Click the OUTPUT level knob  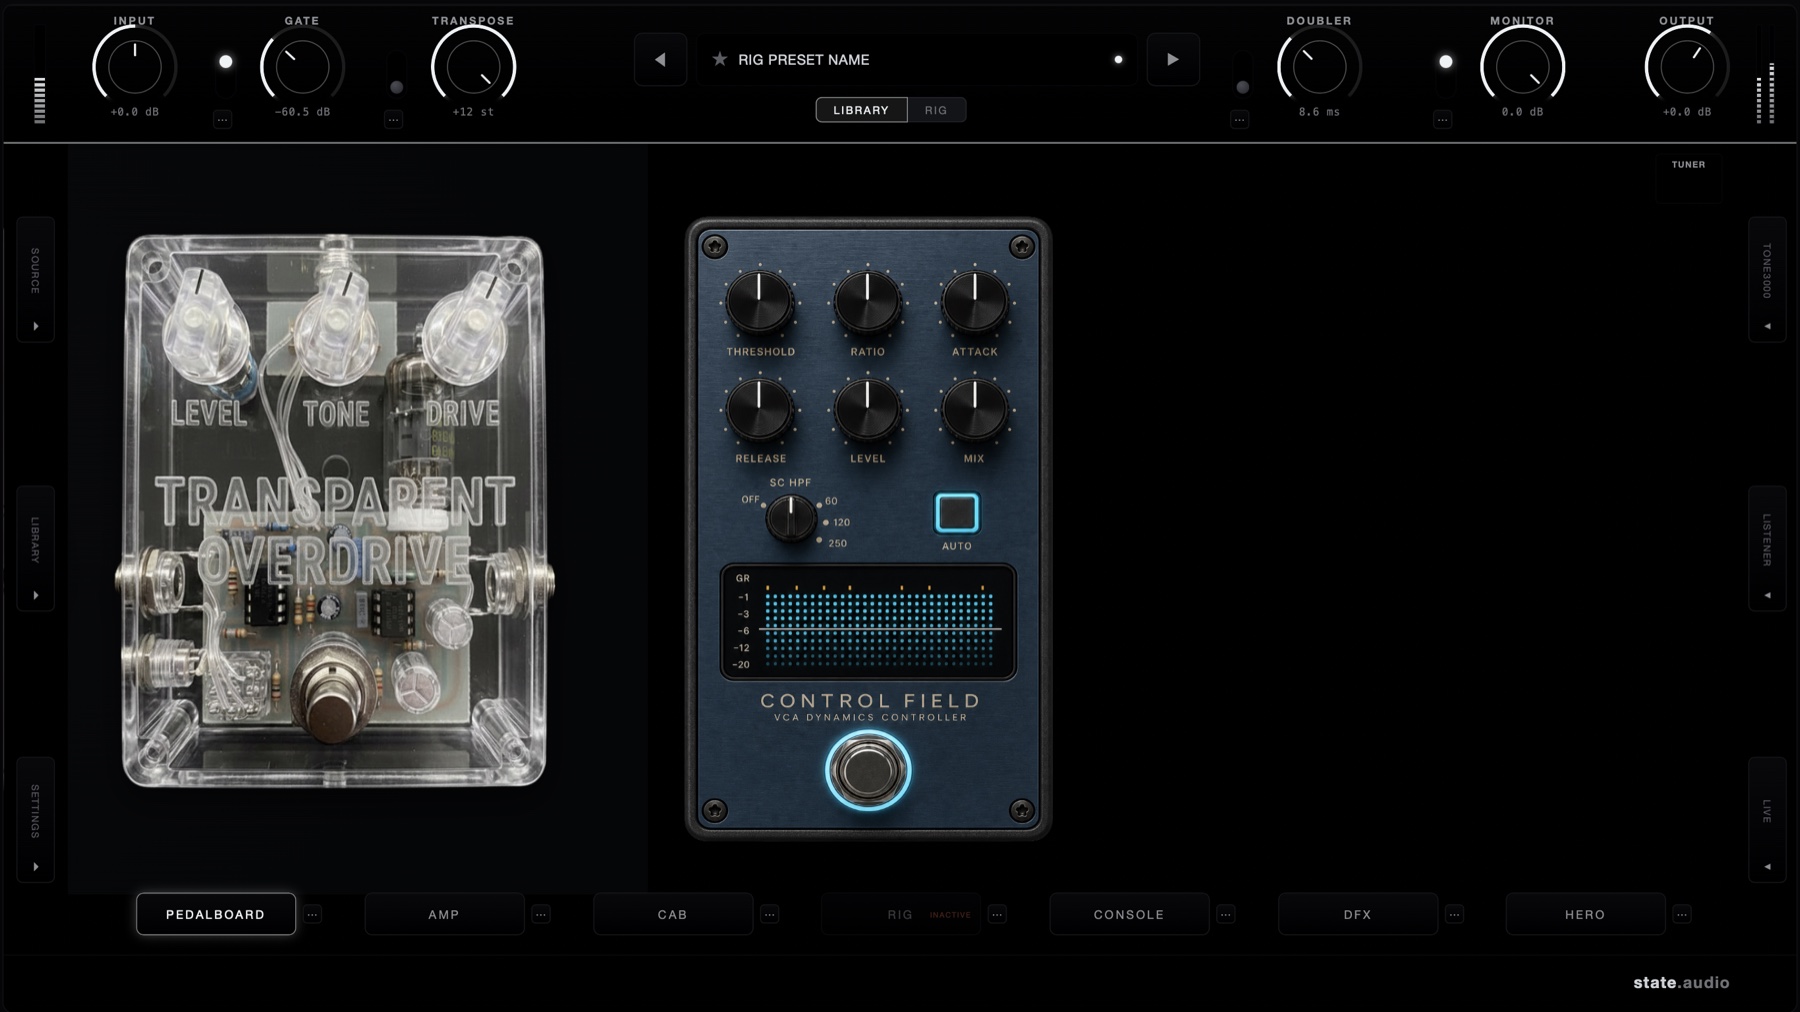tap(1686, 67)
